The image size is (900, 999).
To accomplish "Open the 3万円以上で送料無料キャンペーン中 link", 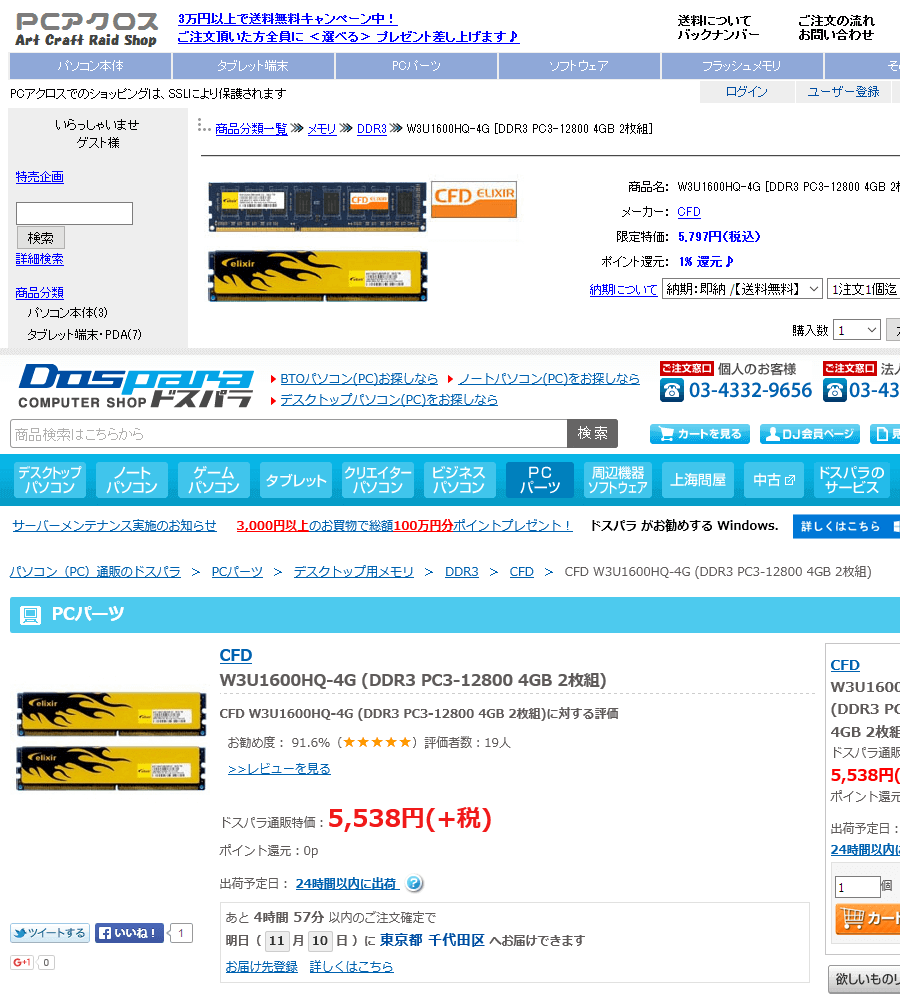I will (287, 19).
